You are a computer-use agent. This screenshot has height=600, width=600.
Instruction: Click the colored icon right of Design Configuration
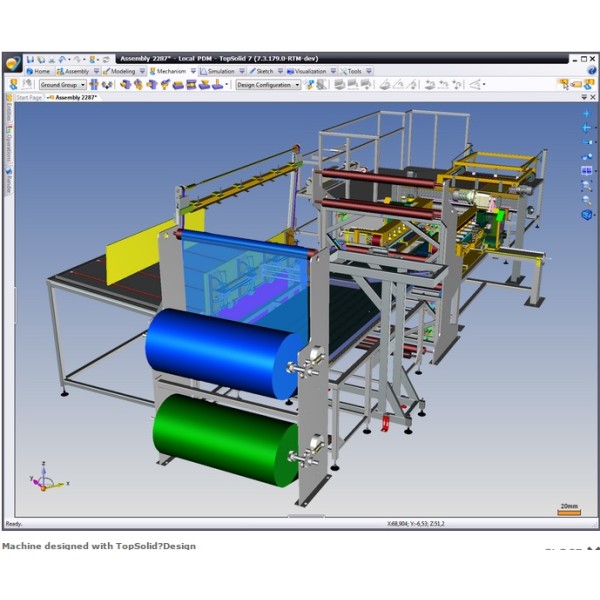pyautogui.click(x=309, y=85)
